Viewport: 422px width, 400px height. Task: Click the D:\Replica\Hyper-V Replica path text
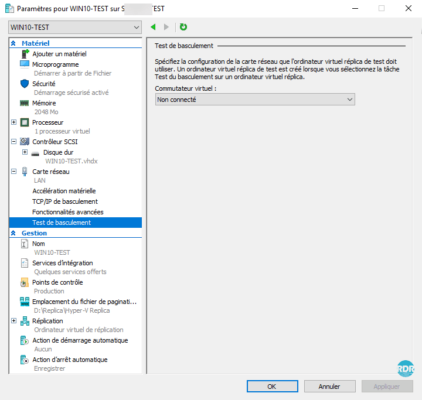(72, 311)
